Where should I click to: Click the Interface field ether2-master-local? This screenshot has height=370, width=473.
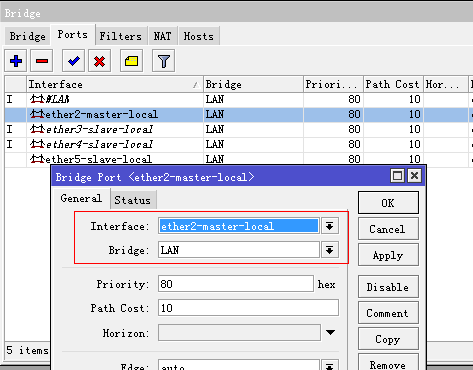[x=239, y=226]
